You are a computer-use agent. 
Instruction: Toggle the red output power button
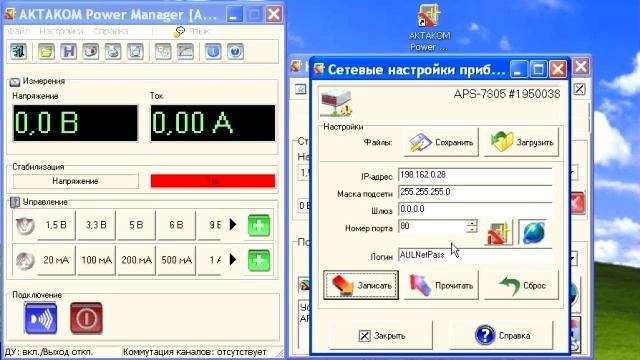pyautogui.click(x=86, y=318)
